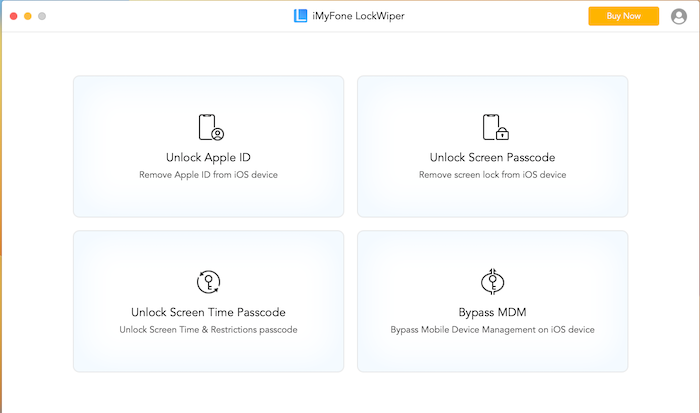This screenshot has height=413, width=700.
Task: Minimize the window with the yellow button
Action: tap(28, 16)
